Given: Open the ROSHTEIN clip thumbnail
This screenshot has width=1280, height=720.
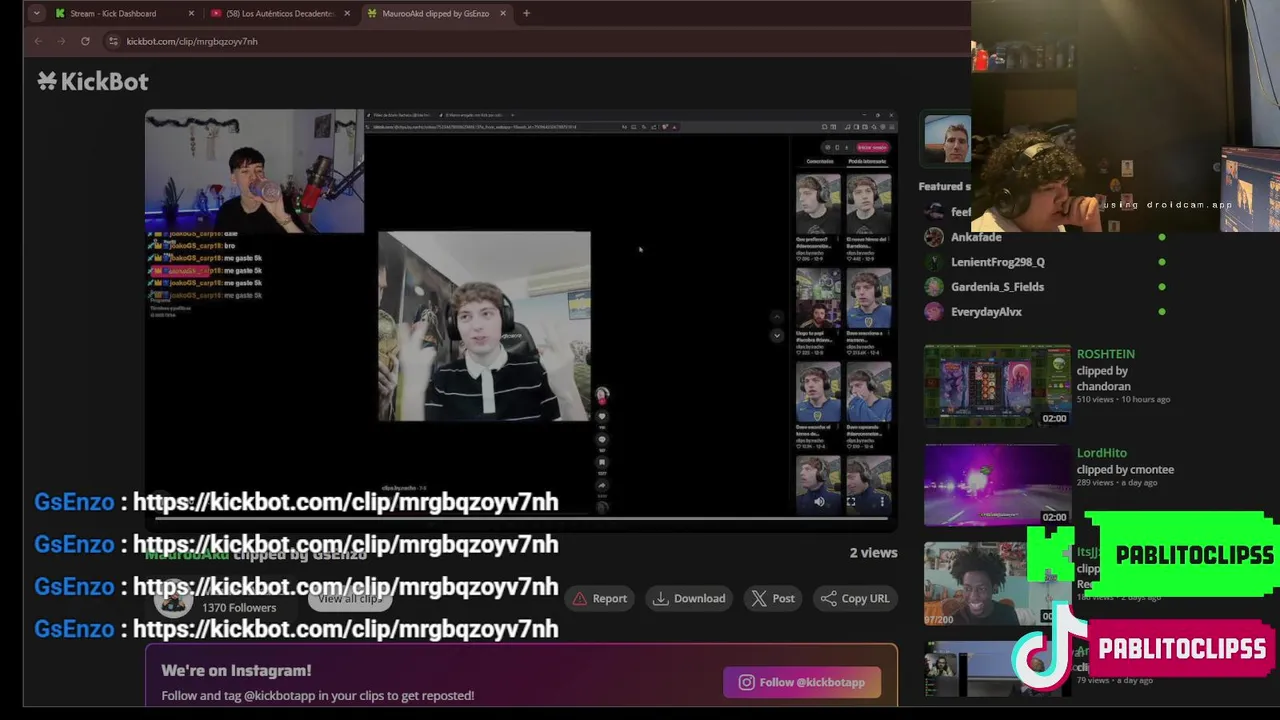Looking at the screenshot, I should point(997,385).
